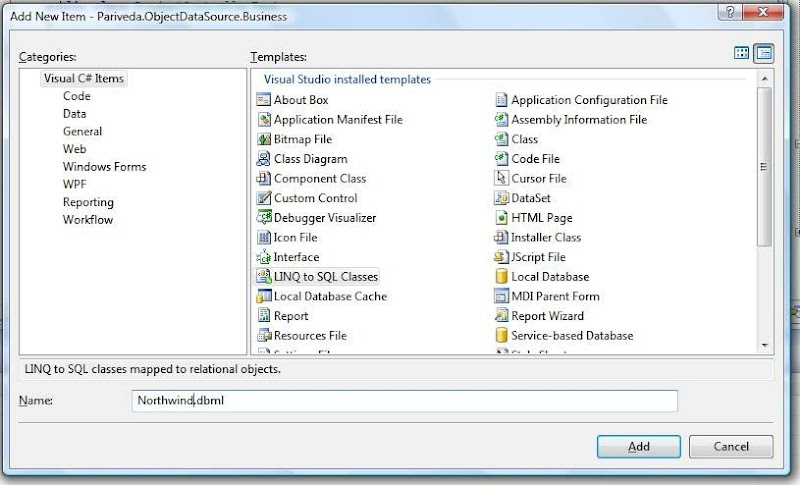Close the Add New Item dialog
Viewport: 800px width, 485px height.
763,12
